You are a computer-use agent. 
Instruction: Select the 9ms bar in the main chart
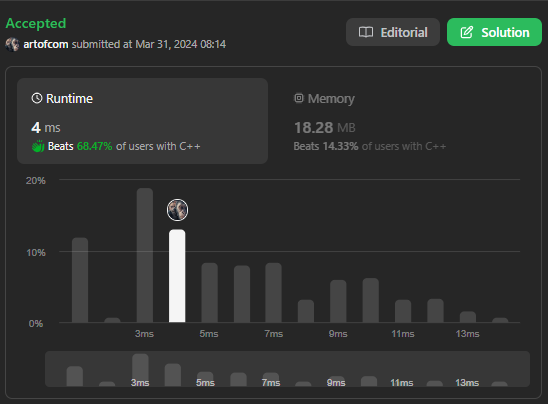[x=338, y=301]
